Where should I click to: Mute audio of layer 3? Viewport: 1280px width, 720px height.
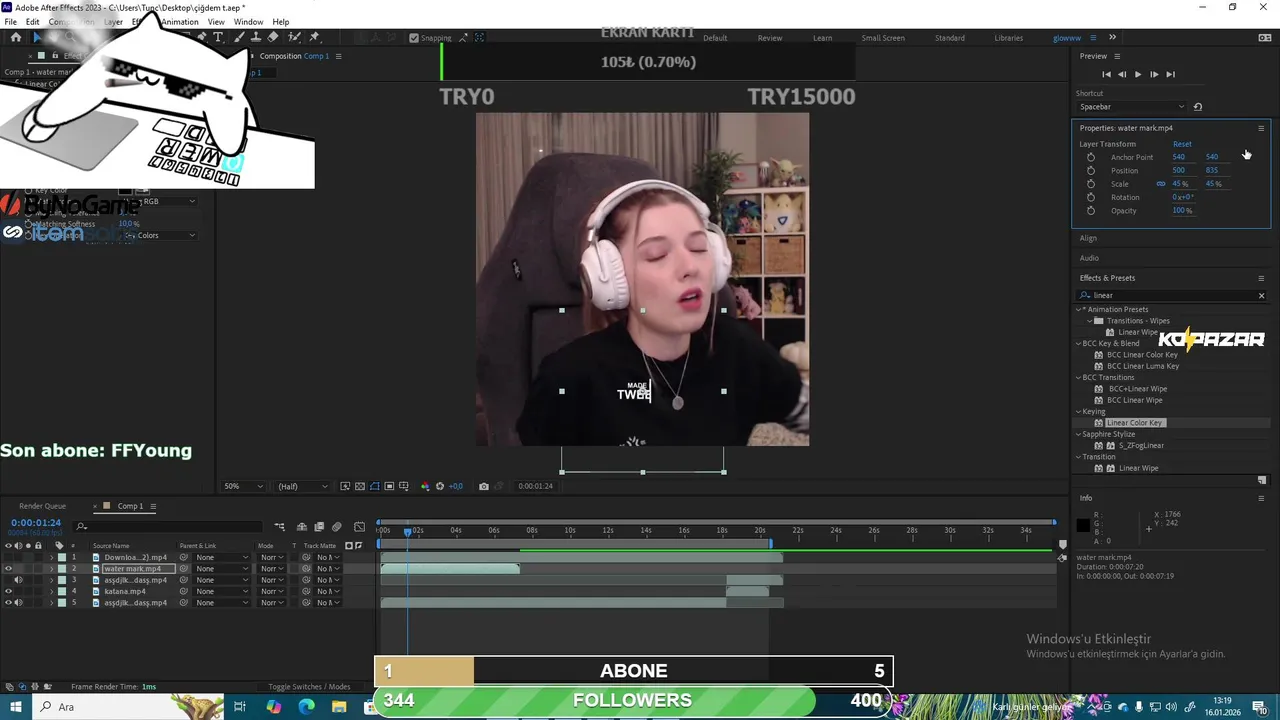click(x=18, y=580)
